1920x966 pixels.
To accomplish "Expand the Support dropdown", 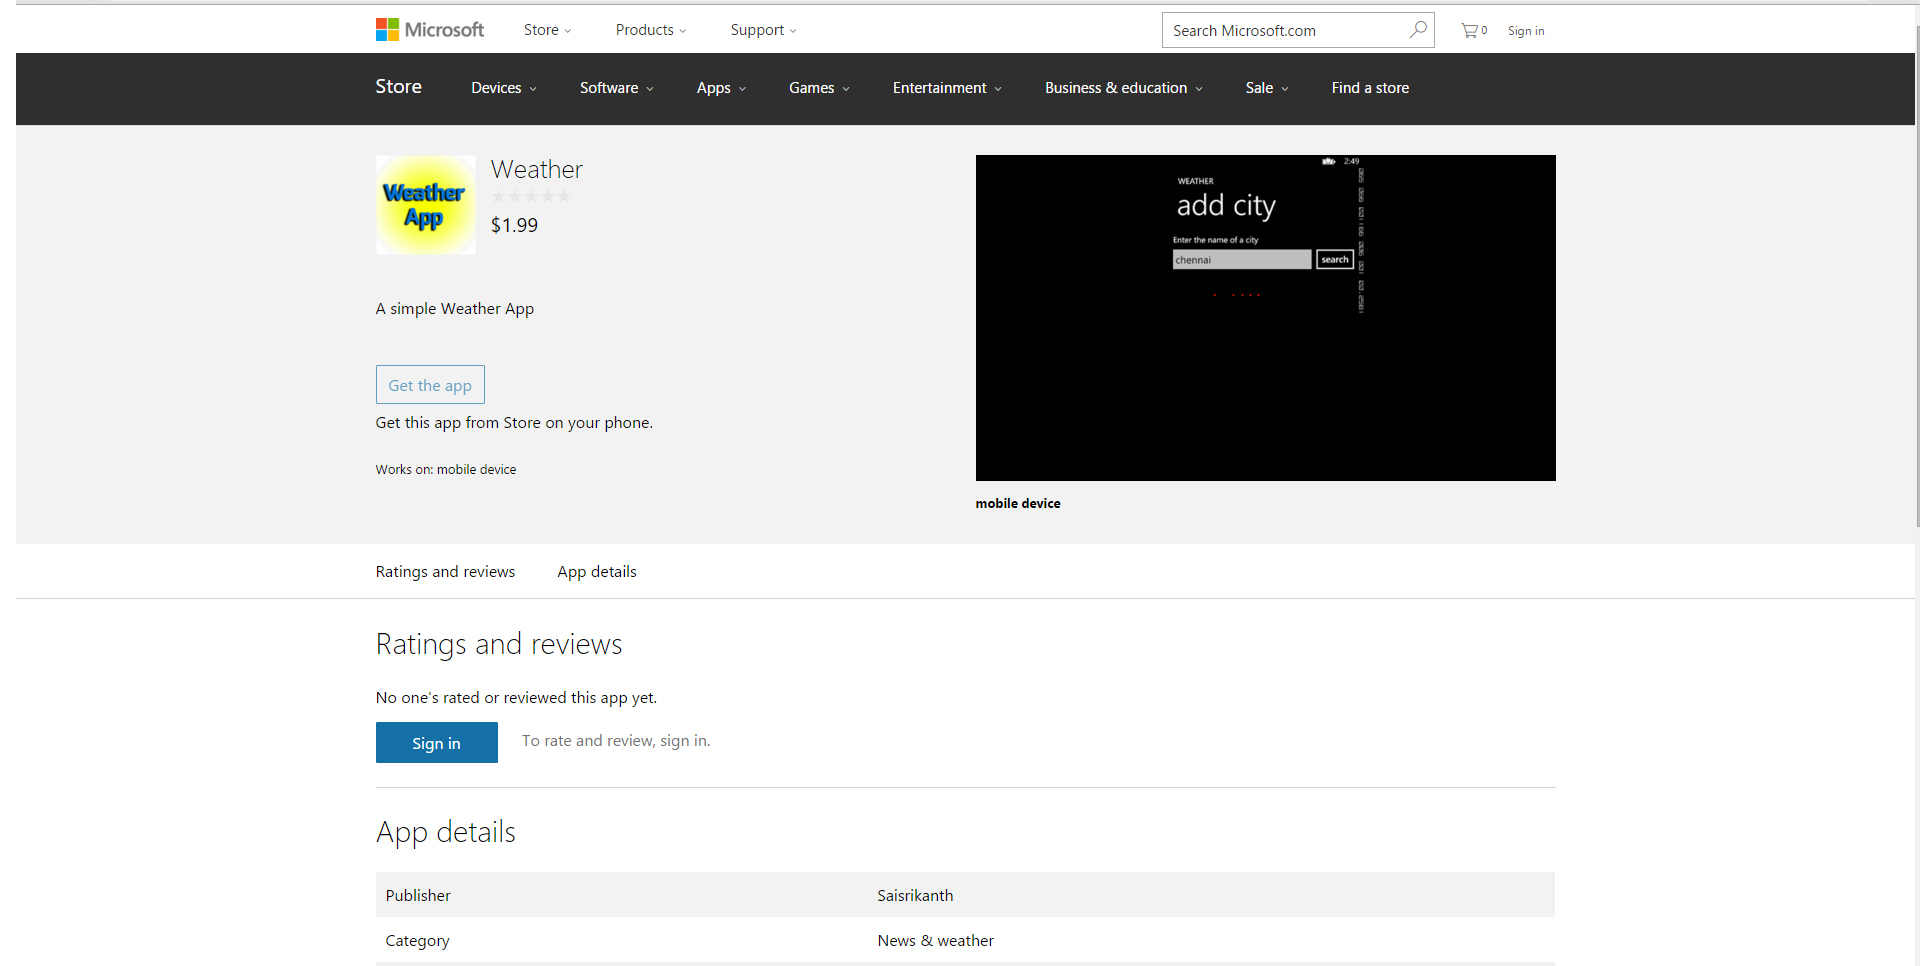I will click(x=763, y=30).
